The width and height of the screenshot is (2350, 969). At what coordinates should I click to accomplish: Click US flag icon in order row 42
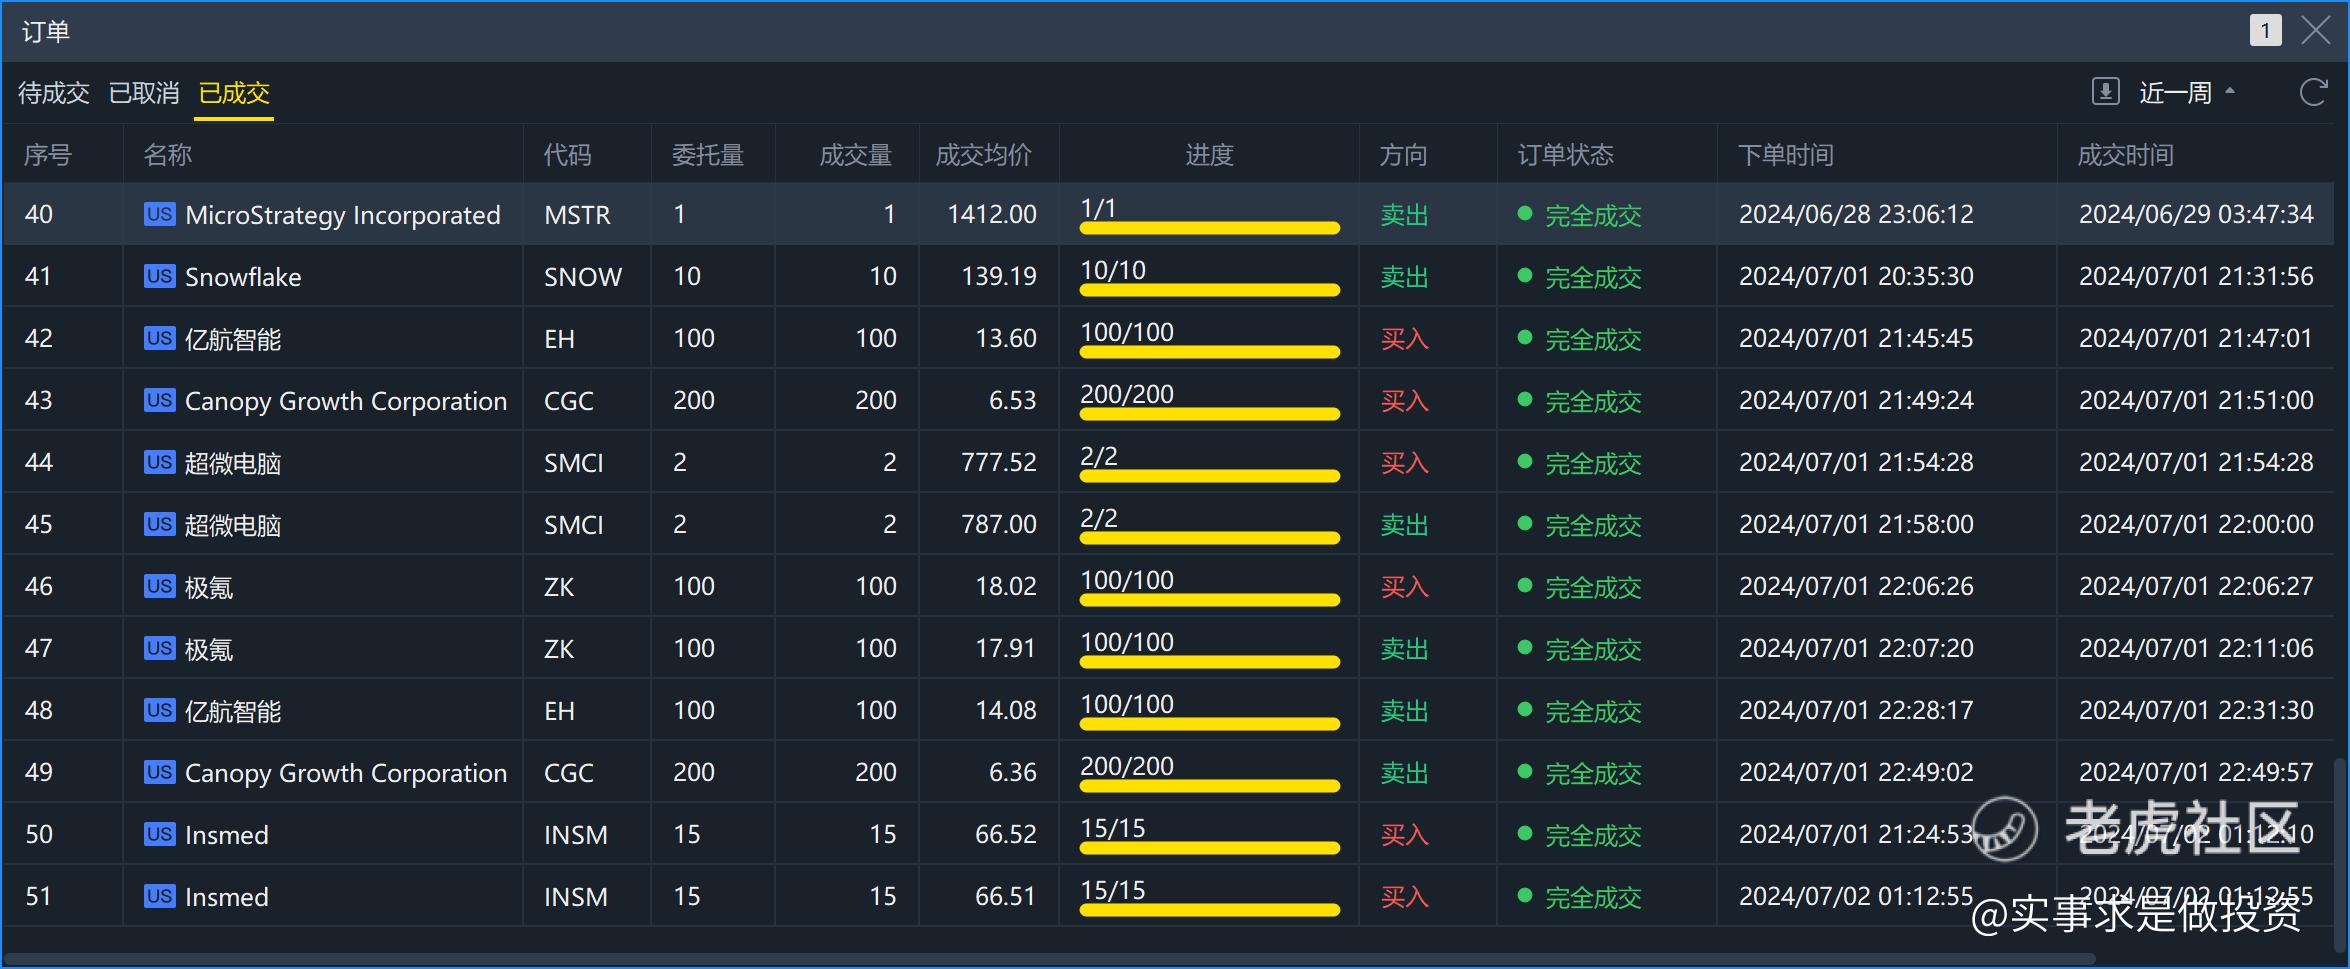click(x=159, y=338)
